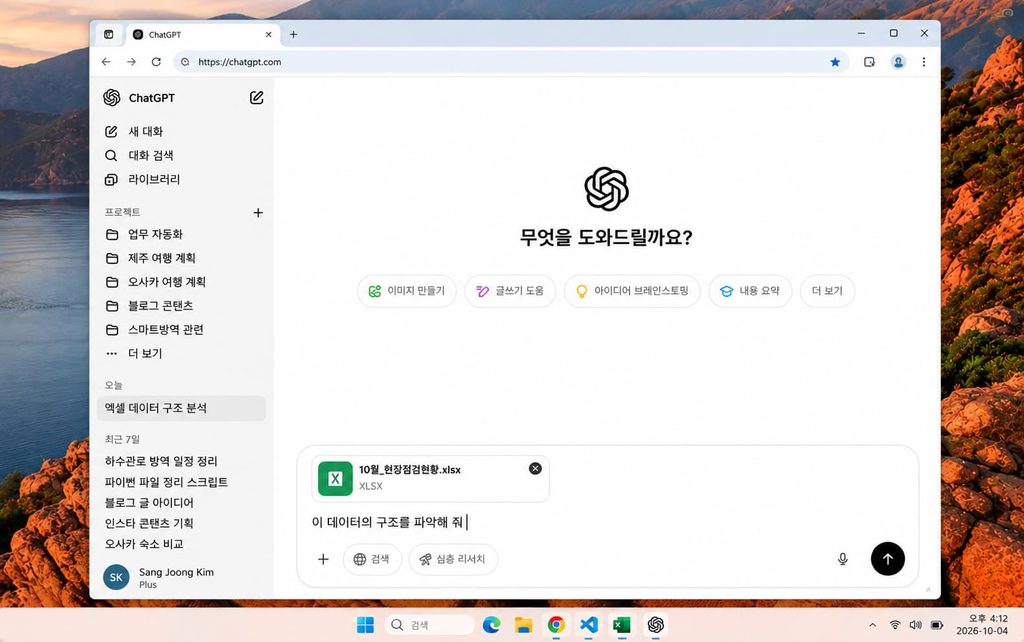View site information icon in address bar
Image resolution: width=1024 pixels, height=642 pixels.
pos(185,62)
